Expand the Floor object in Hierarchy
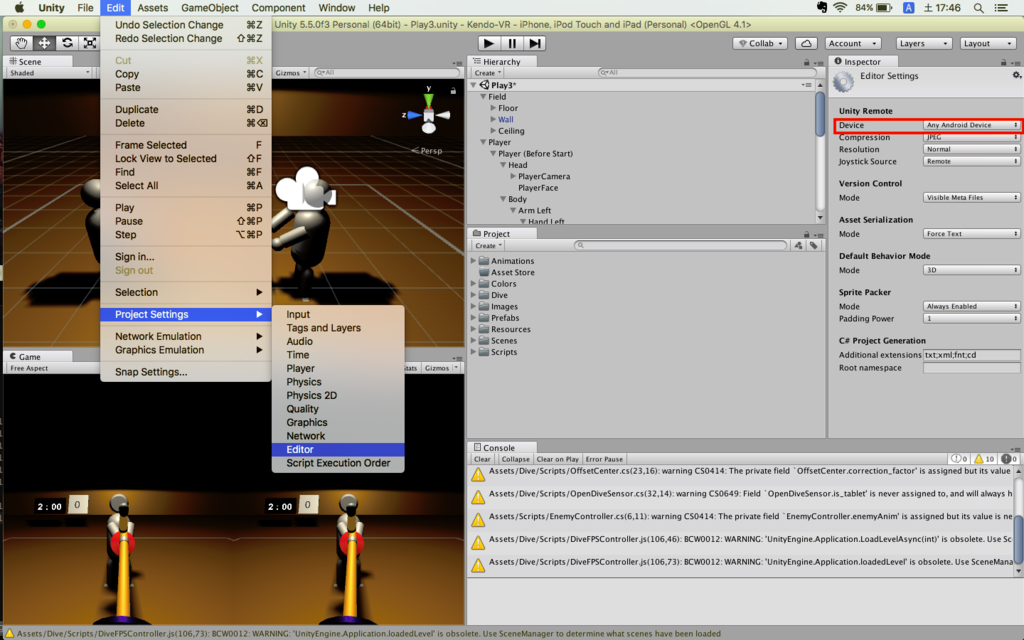Viewport: 1024px width, 640px height. [x=493, y=108]
